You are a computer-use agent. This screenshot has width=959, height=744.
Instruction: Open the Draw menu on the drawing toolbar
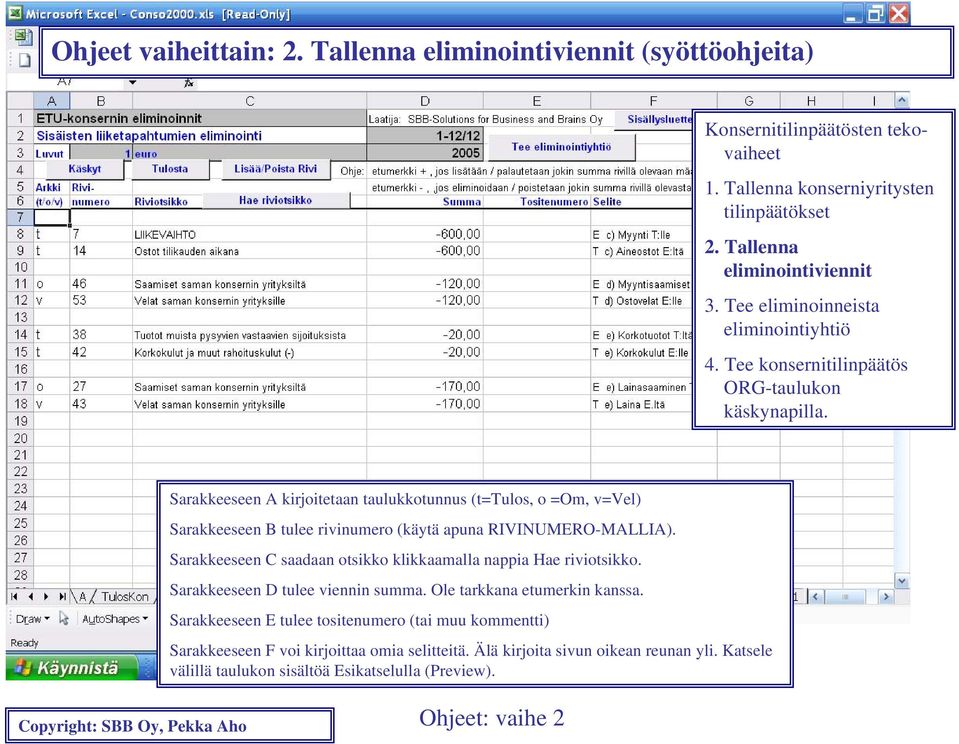pos(32,619)
